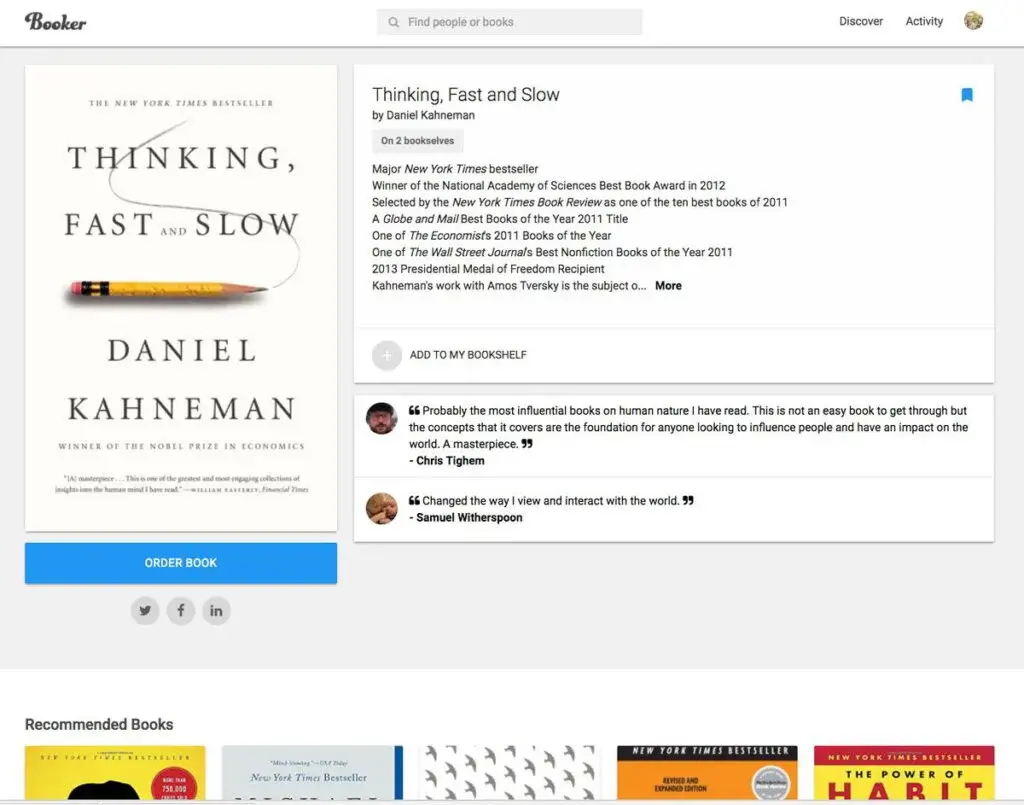Open the Discover page
The image size is (1024, 805).
[861, 22]
